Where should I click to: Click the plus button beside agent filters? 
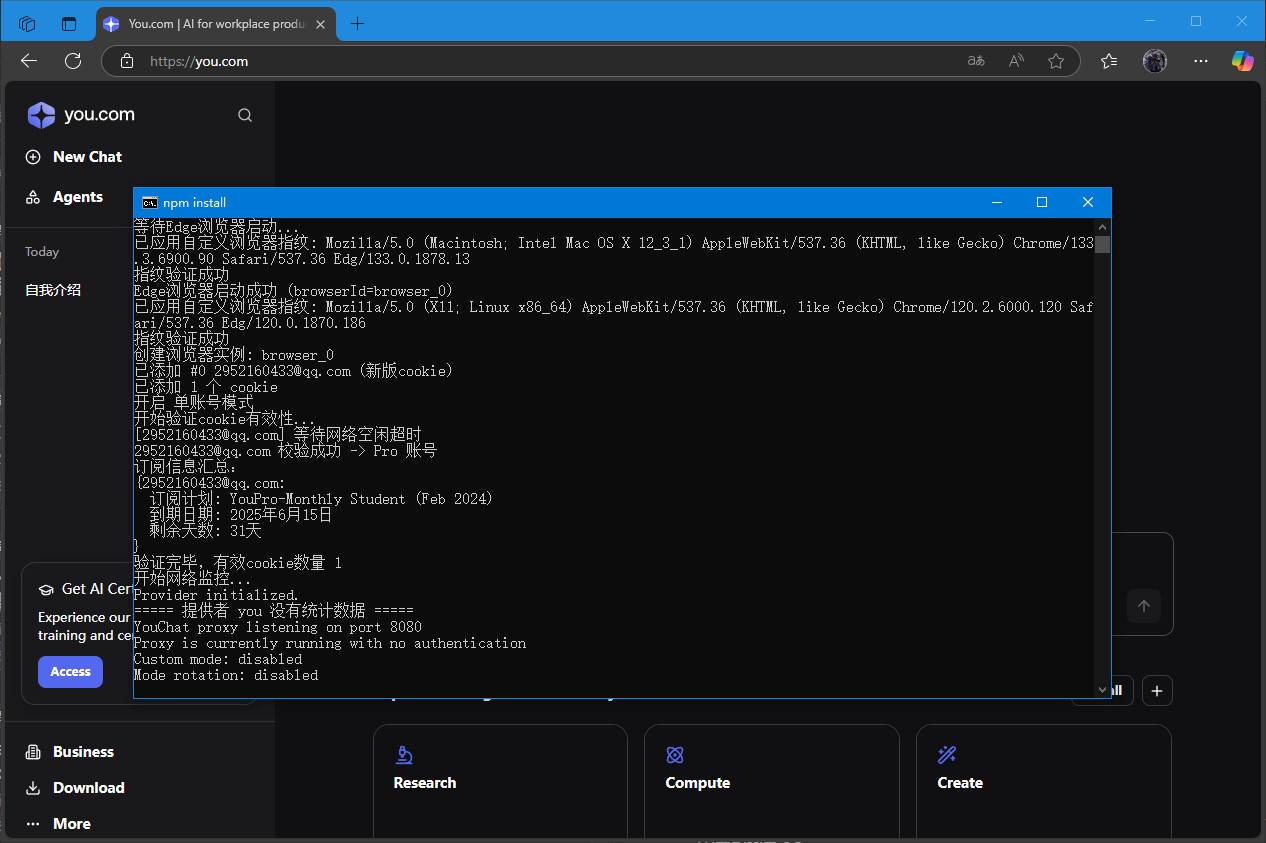(x=1157, y=690)
